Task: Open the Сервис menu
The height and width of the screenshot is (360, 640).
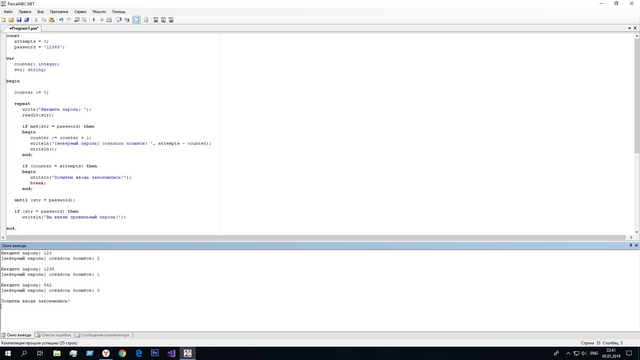Action: [x=80, y=12]
